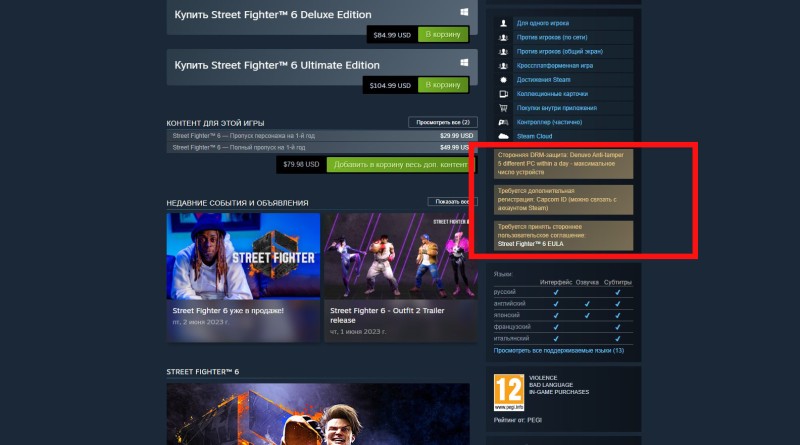Click the 'Купить Street Fighter 6 Deluxe Edition' heading
800x445 pixels.
click(x=273, y=14)
